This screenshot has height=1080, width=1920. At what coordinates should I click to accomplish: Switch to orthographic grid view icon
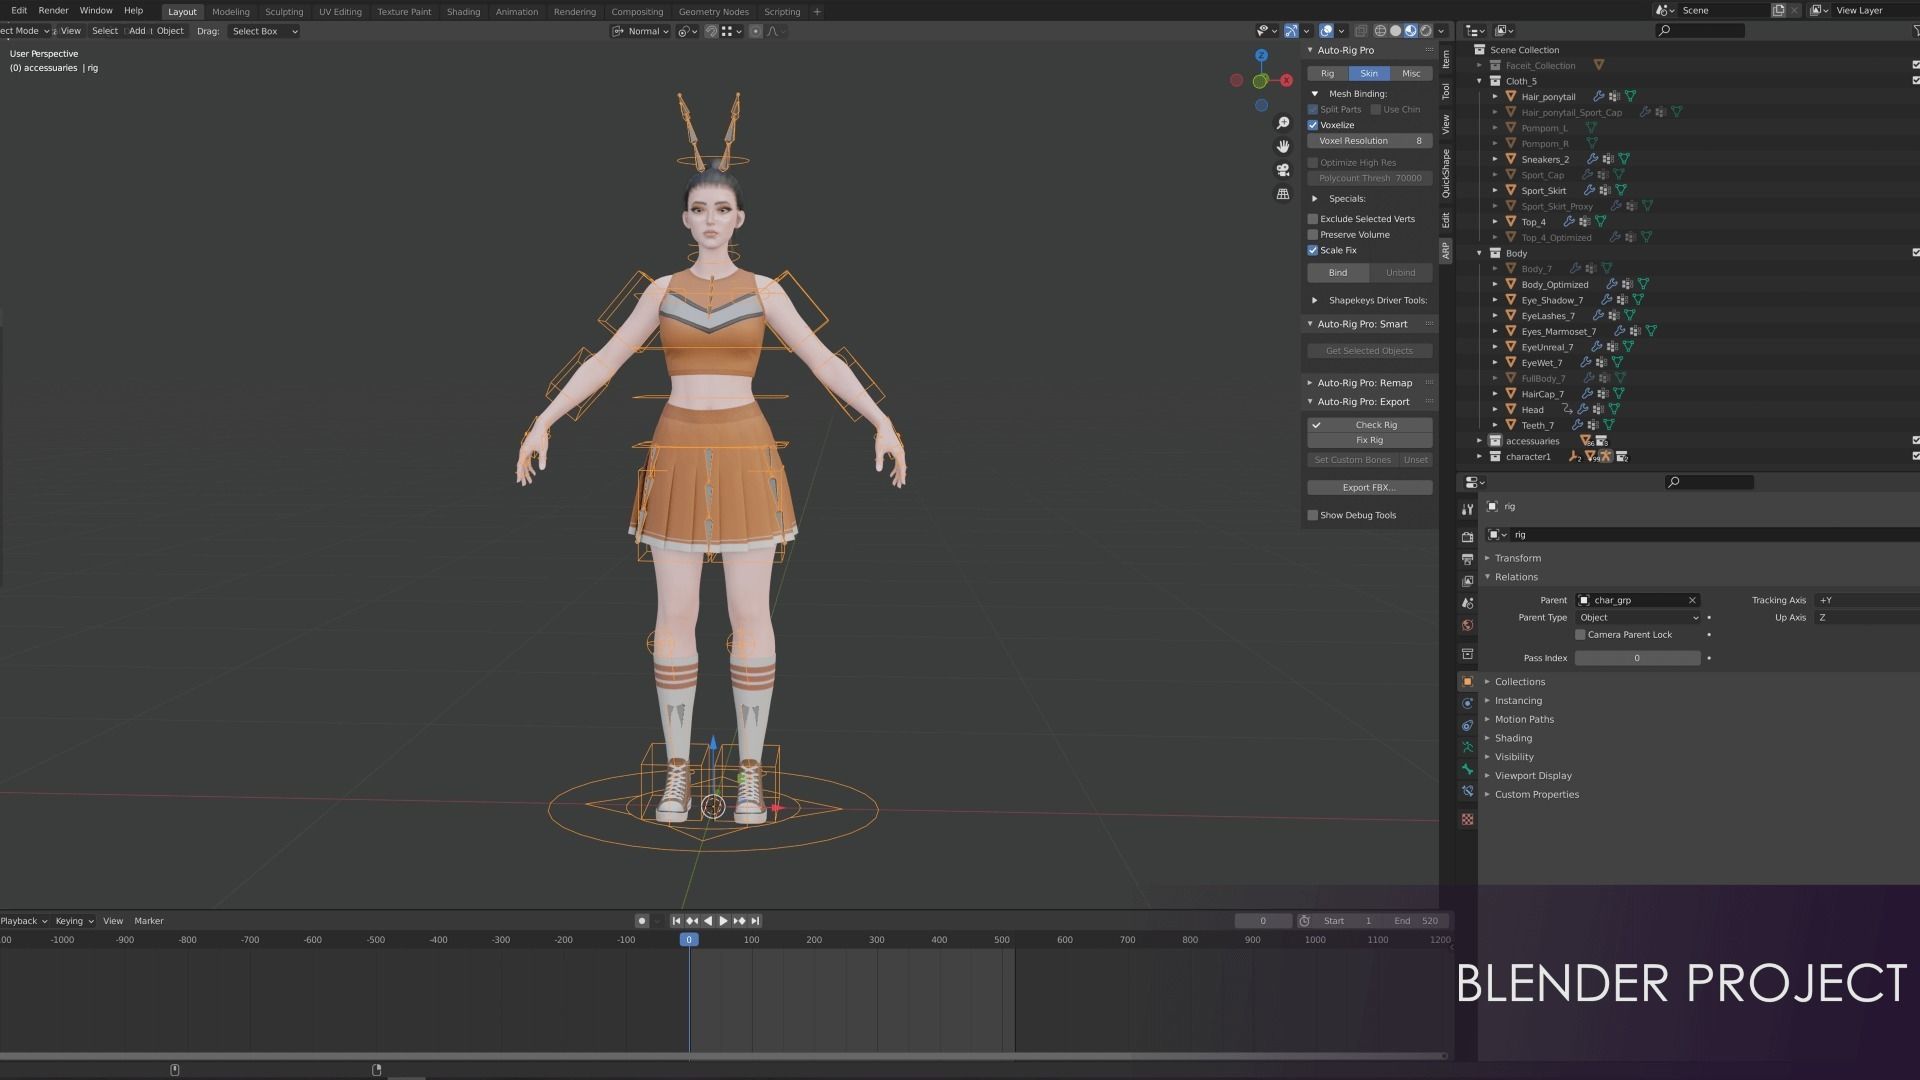point(1283,194)
